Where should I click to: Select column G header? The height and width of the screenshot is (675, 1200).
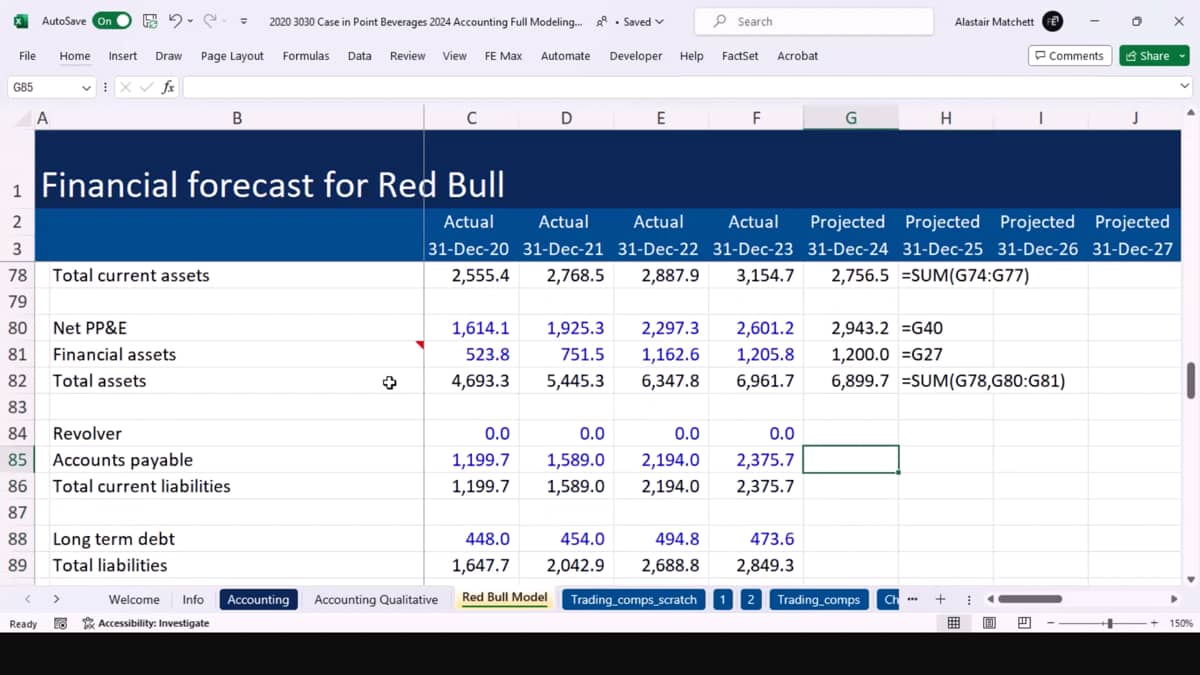coord(851,118)
